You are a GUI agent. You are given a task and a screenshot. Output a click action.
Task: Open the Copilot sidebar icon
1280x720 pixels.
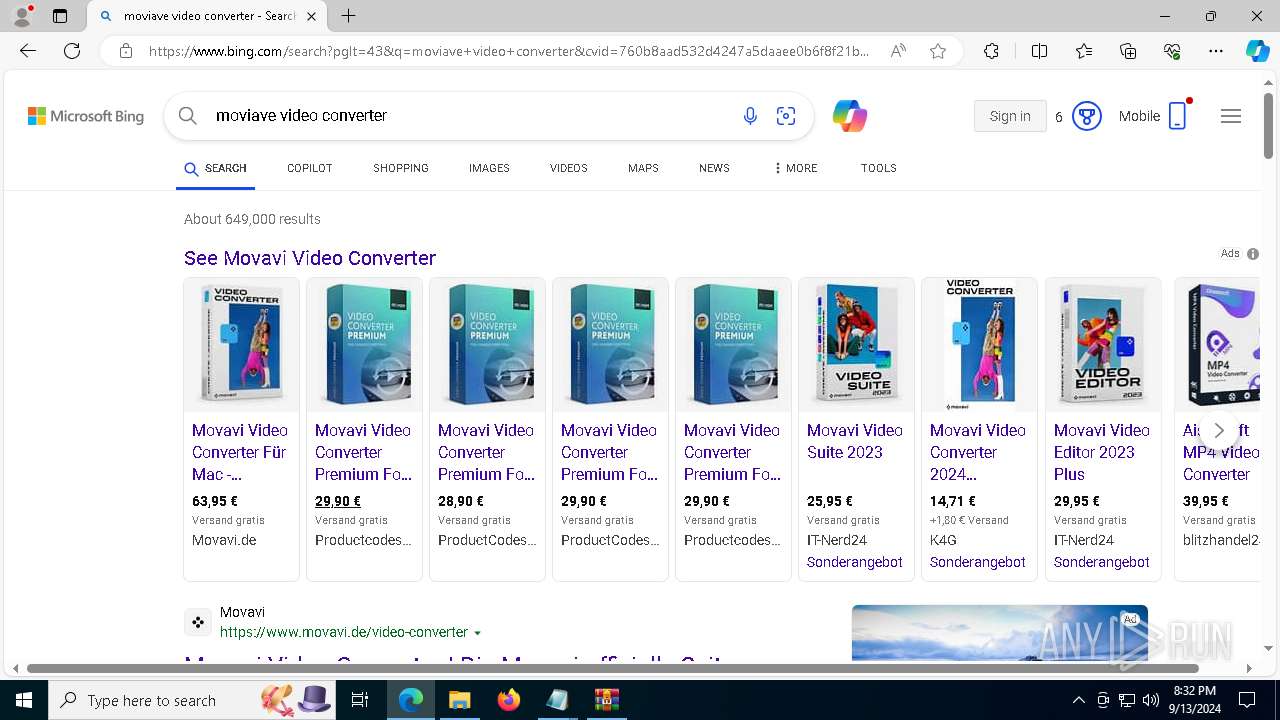point(1257,51)
